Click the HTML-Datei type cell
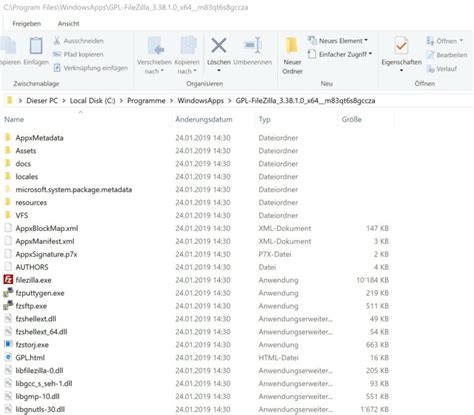Viewport: 474px width, 415px height. [278, 358]
